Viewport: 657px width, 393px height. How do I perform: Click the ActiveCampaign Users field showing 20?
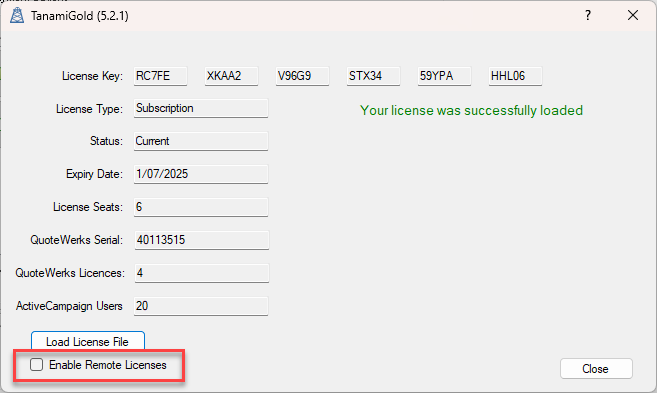201,306
